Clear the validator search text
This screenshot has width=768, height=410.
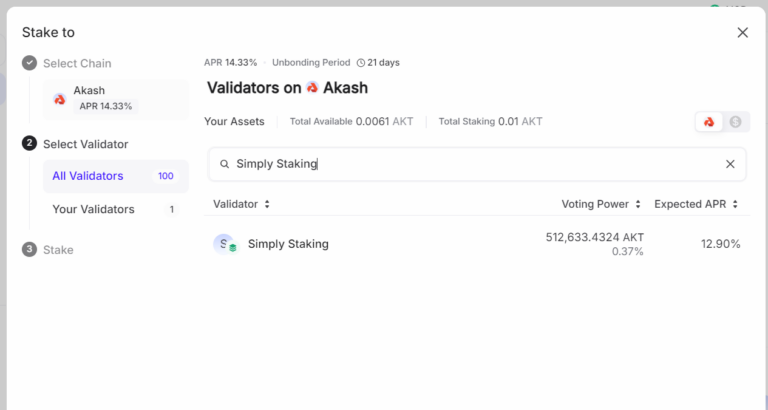click(730, 164)
